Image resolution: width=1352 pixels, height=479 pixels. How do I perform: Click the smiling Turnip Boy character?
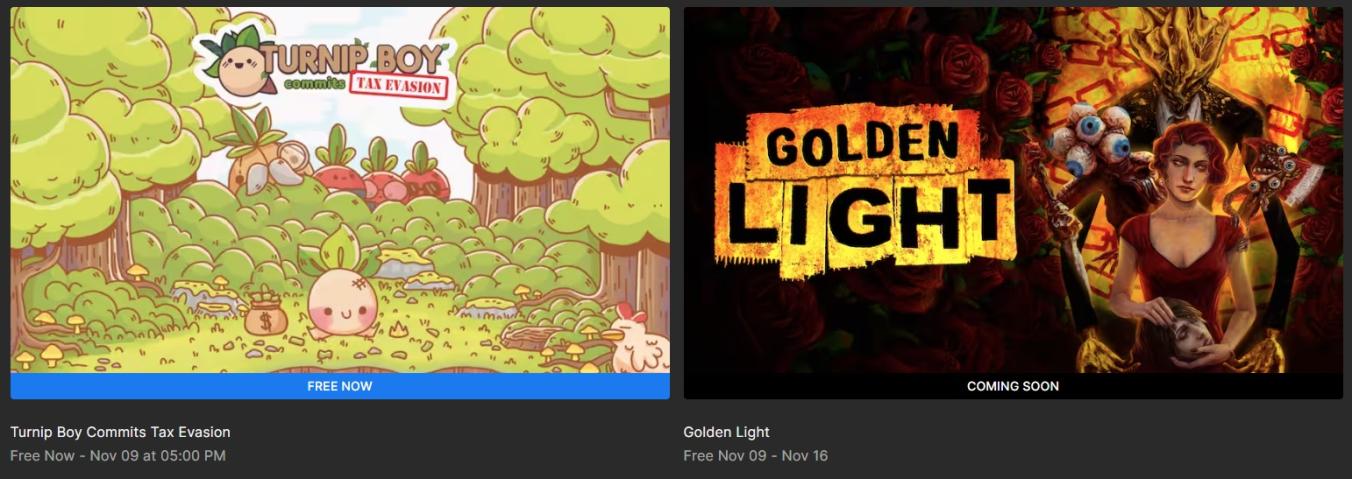coord(338,293)
